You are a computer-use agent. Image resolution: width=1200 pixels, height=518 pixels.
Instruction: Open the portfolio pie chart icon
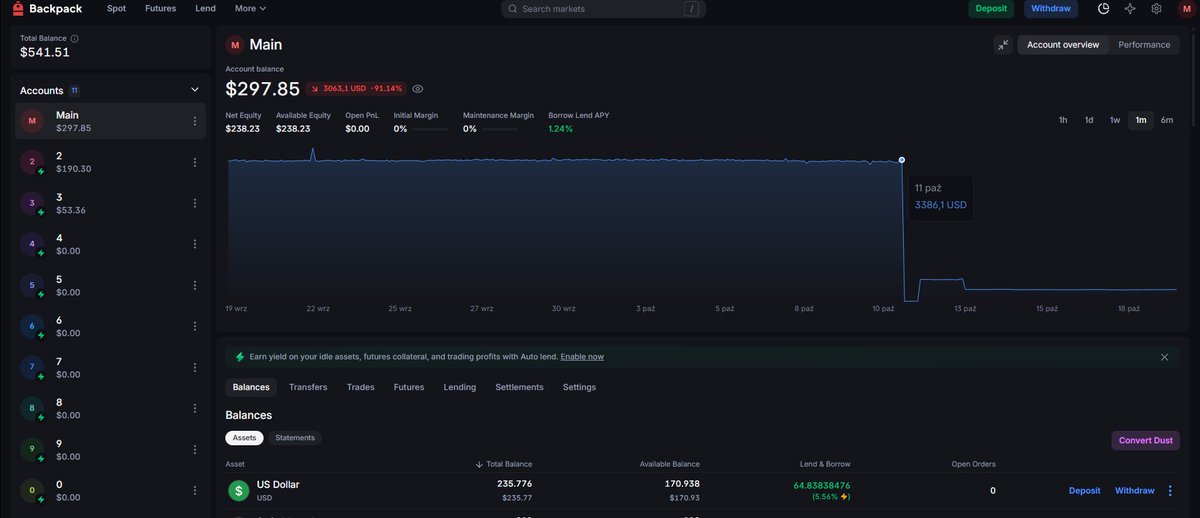click(1104, 8)
